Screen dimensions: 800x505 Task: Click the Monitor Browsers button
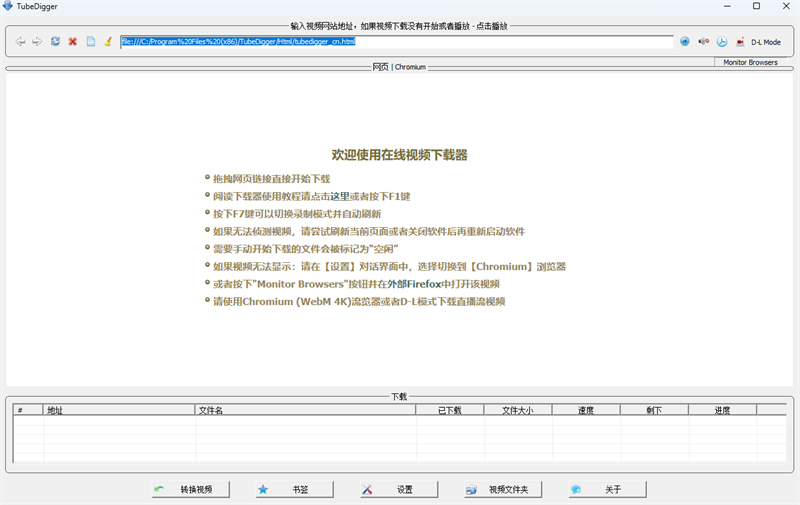(x=750, y=62)
